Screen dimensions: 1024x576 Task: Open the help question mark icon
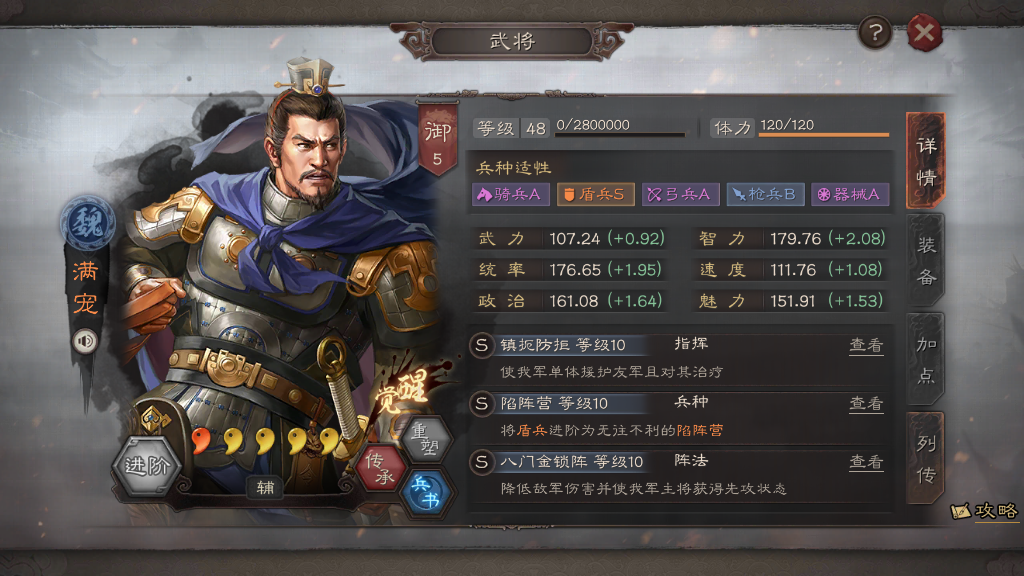pyautogui.click(x=875, y=32)
